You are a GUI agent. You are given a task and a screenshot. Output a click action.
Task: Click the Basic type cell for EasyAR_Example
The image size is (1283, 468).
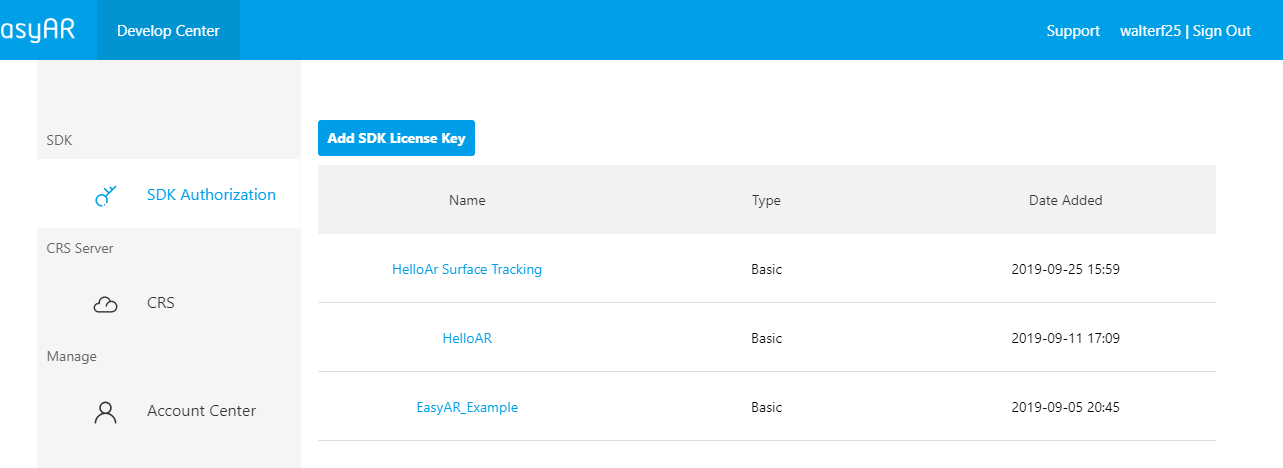[x=766, y=407]
